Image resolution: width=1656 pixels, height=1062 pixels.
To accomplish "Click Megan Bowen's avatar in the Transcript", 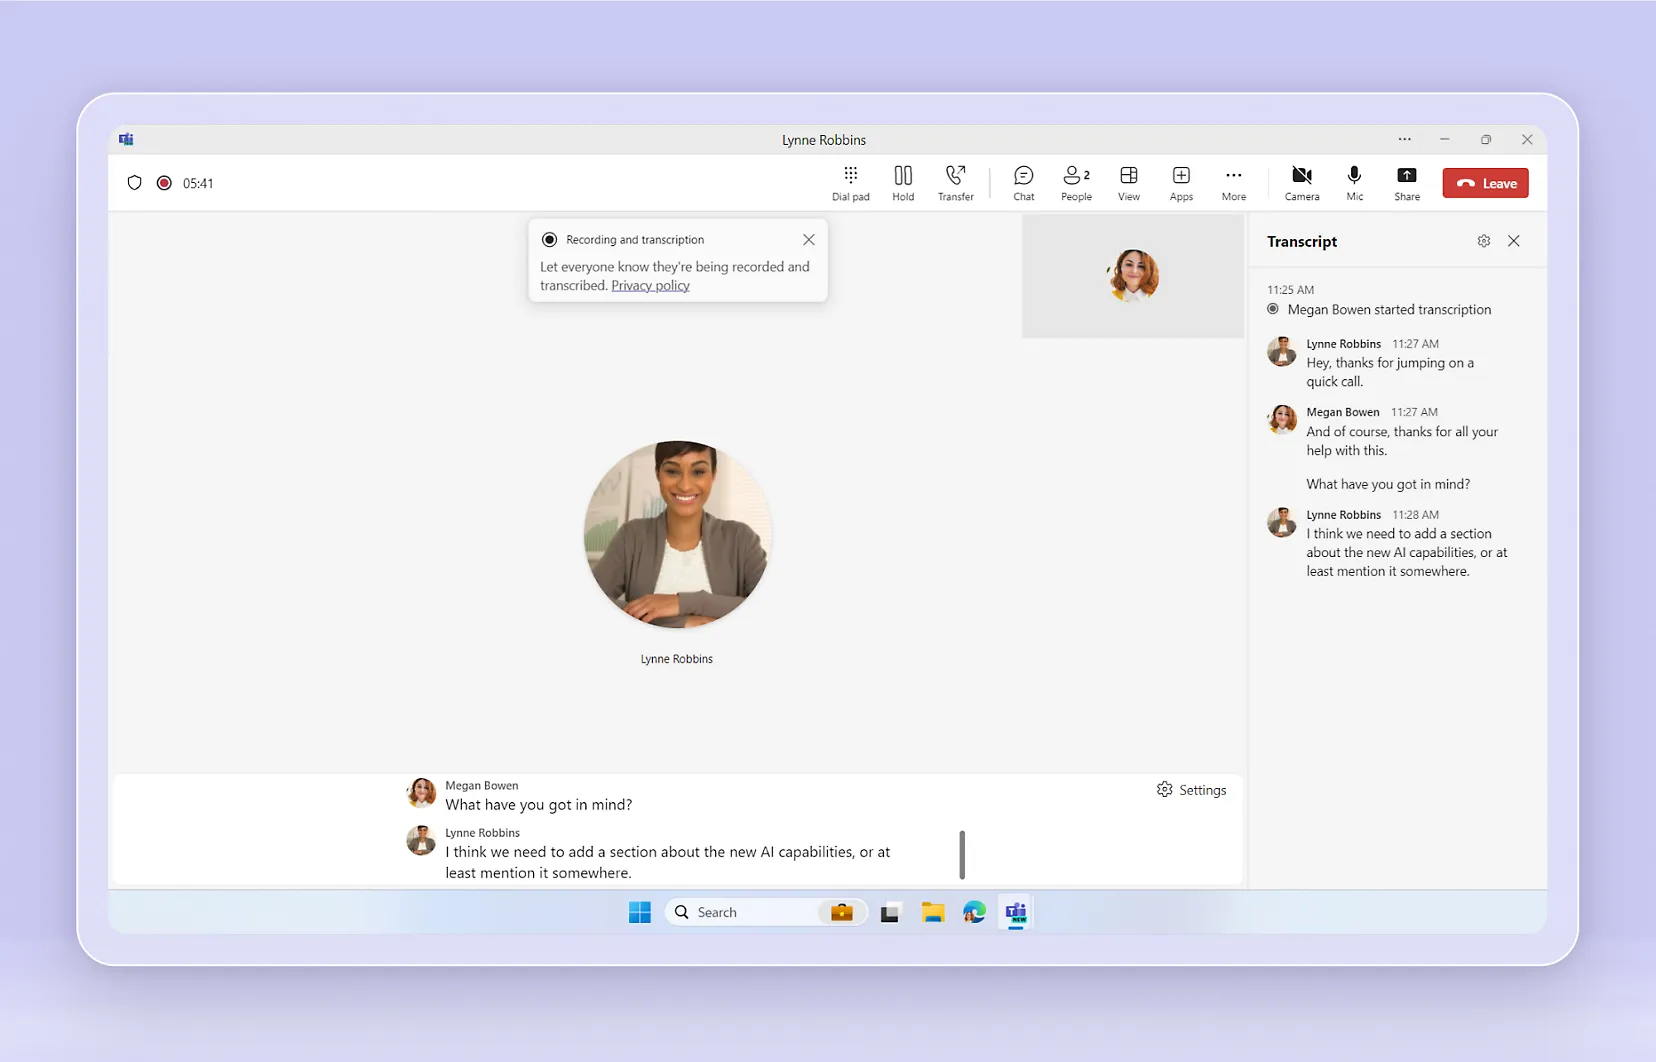I will (x=1282, y=420).
